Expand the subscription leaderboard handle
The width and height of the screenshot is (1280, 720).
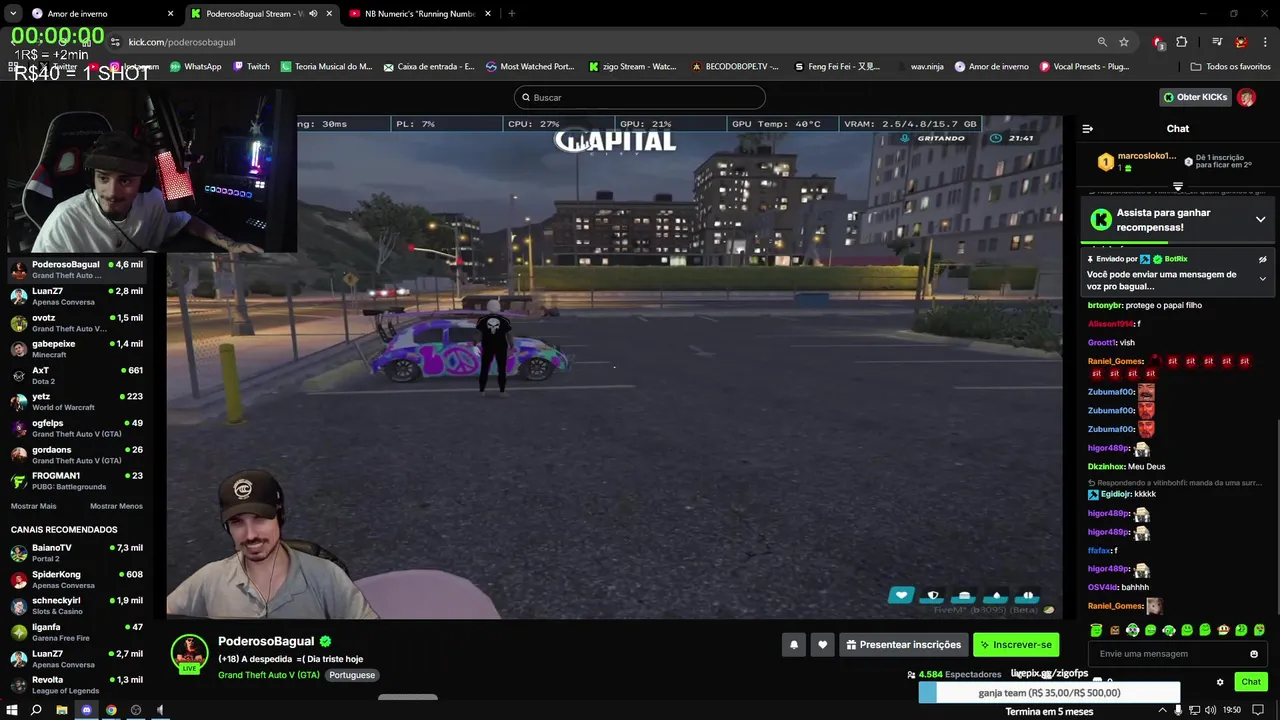[x=1178, y=186]
